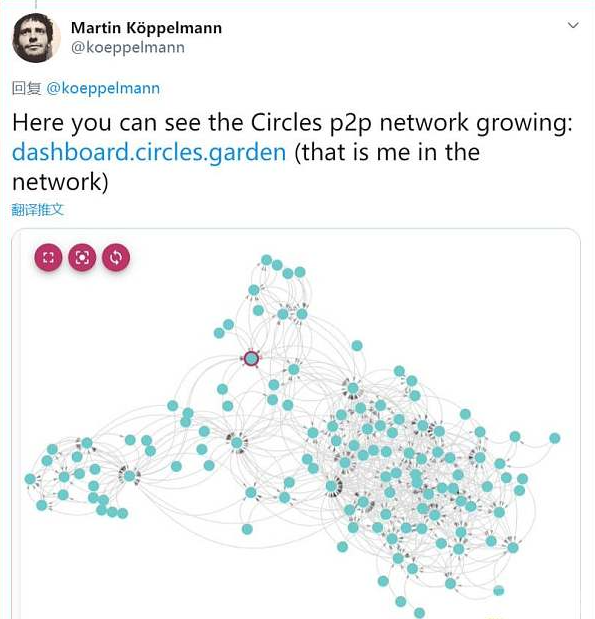Screen dimensions: 595x619
Task: Click the center-focus icon in graph
Action: click(x=82, y=258)
